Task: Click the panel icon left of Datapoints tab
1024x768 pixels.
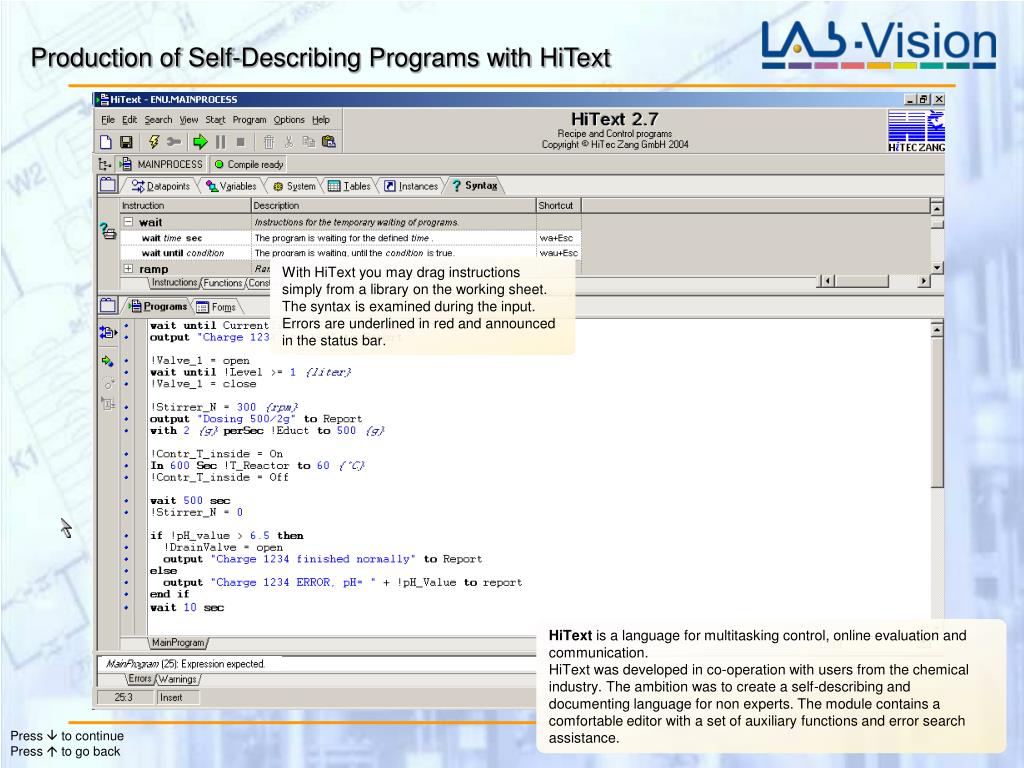Action: click(108, 185)
